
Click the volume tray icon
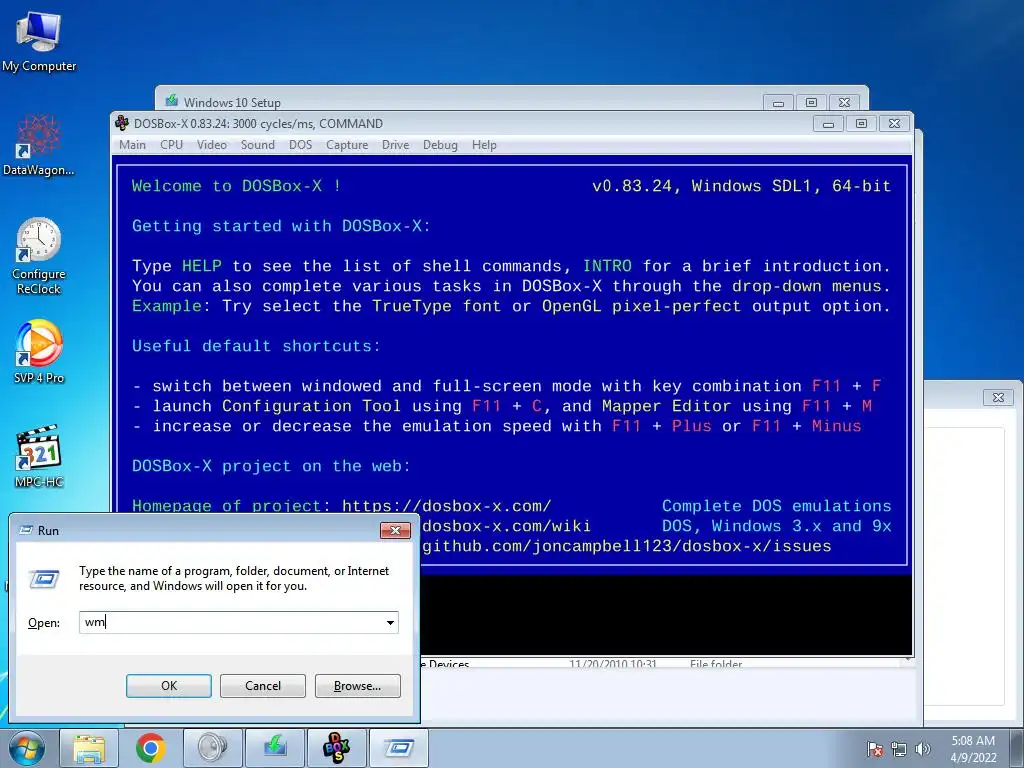click(923, 749)
